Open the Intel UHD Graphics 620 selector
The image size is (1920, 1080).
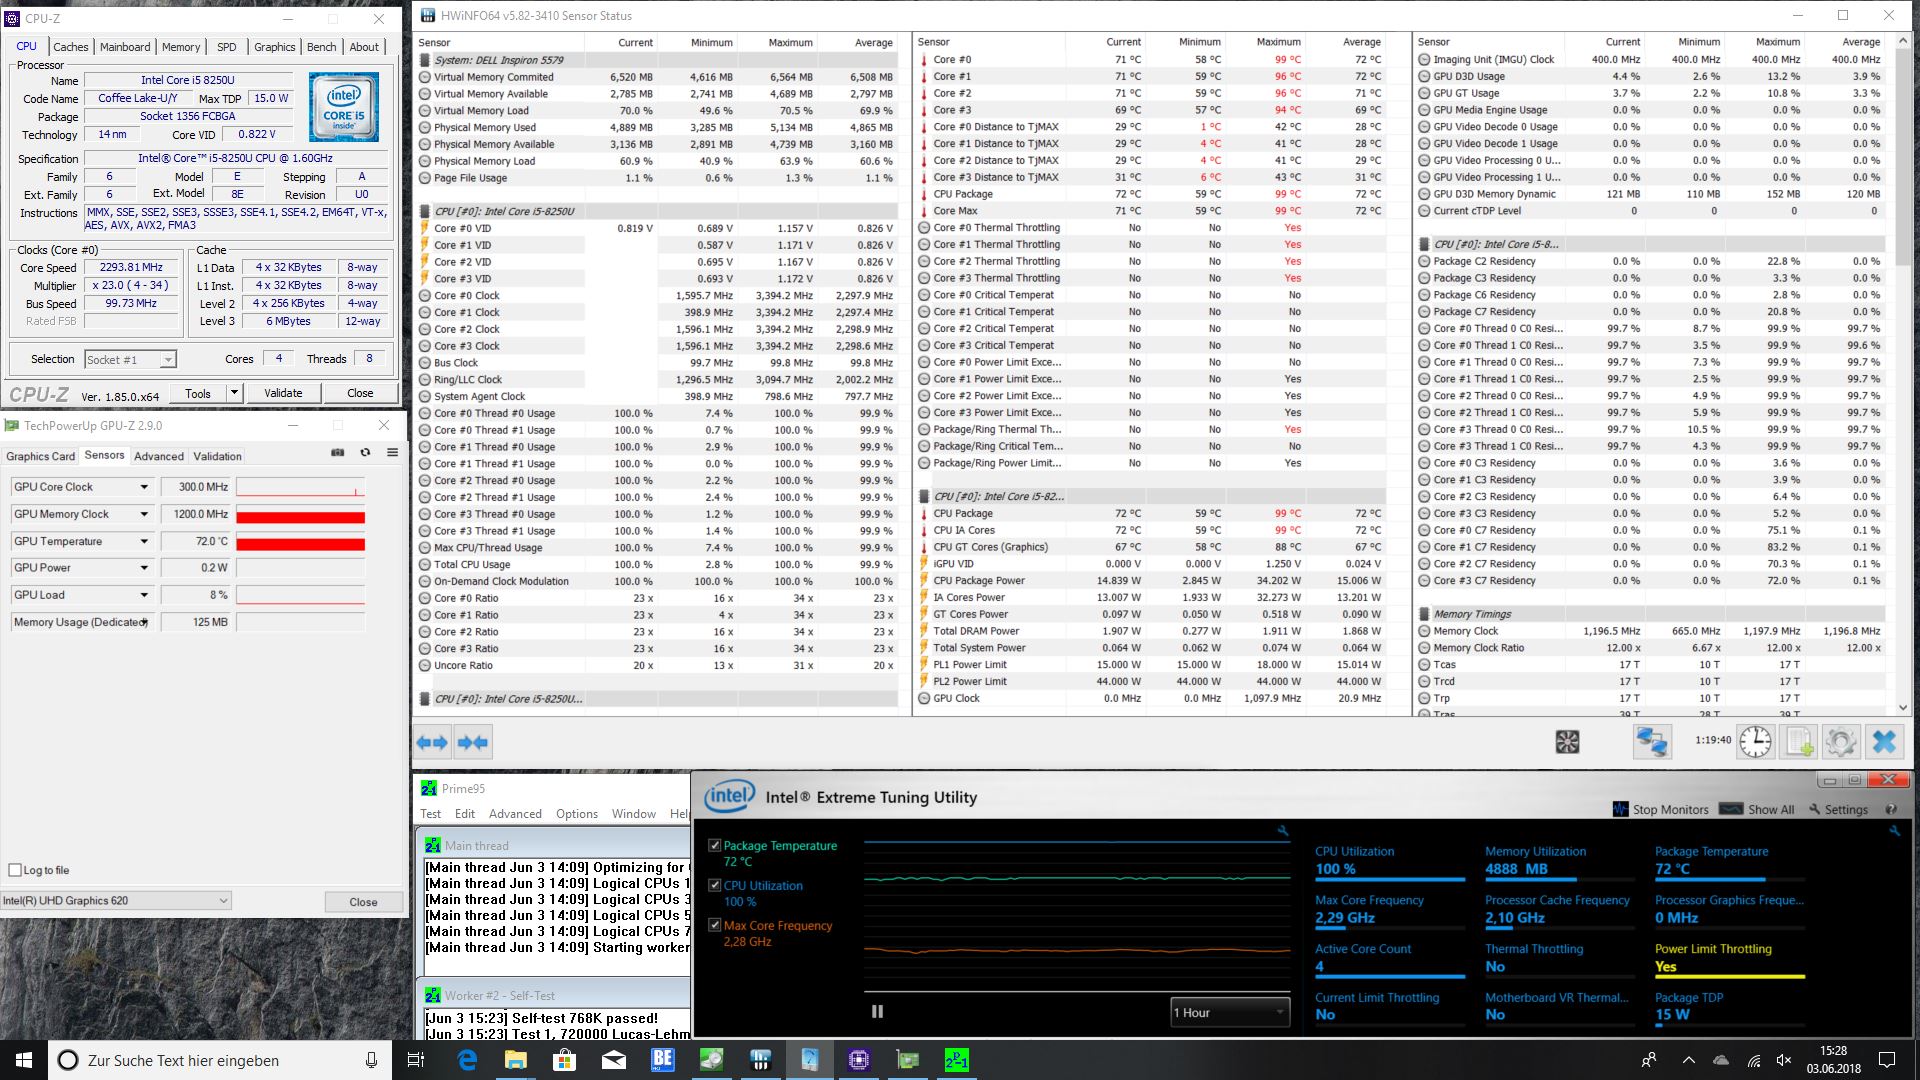pos(116,901)
